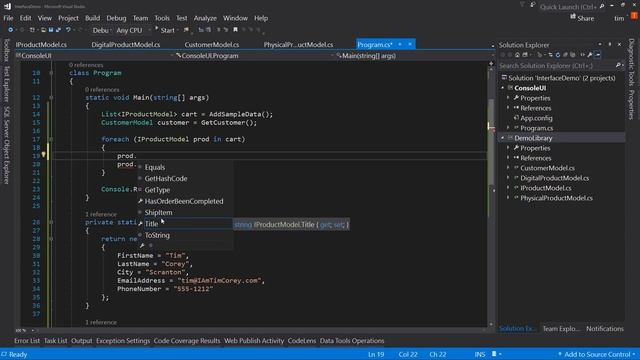This screenshot has height=360, width=640.
Task: Select ShipItem in IntelliSense list
Action: [x=158, y=213]
